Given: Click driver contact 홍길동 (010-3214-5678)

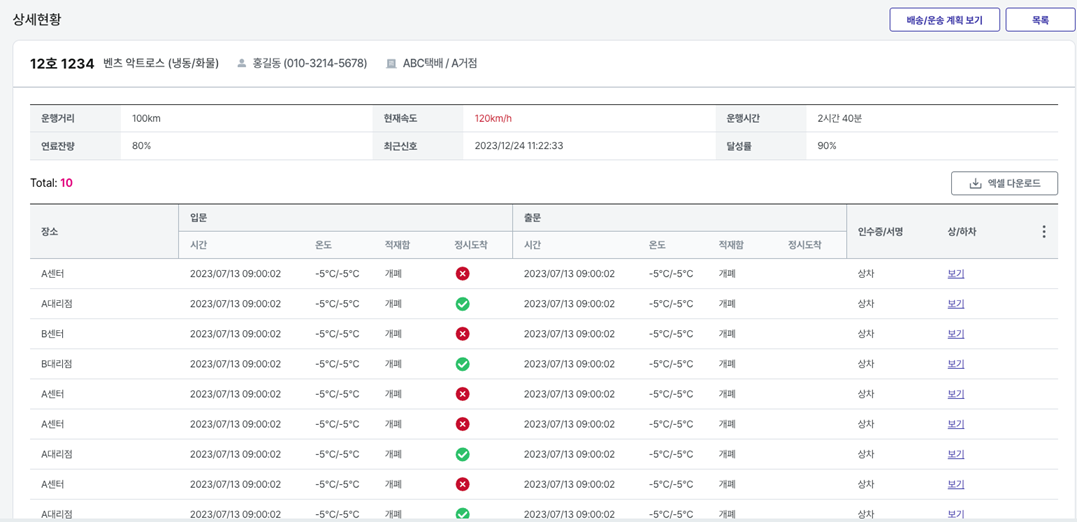Looking at the screenshot, I should [310, 64].
